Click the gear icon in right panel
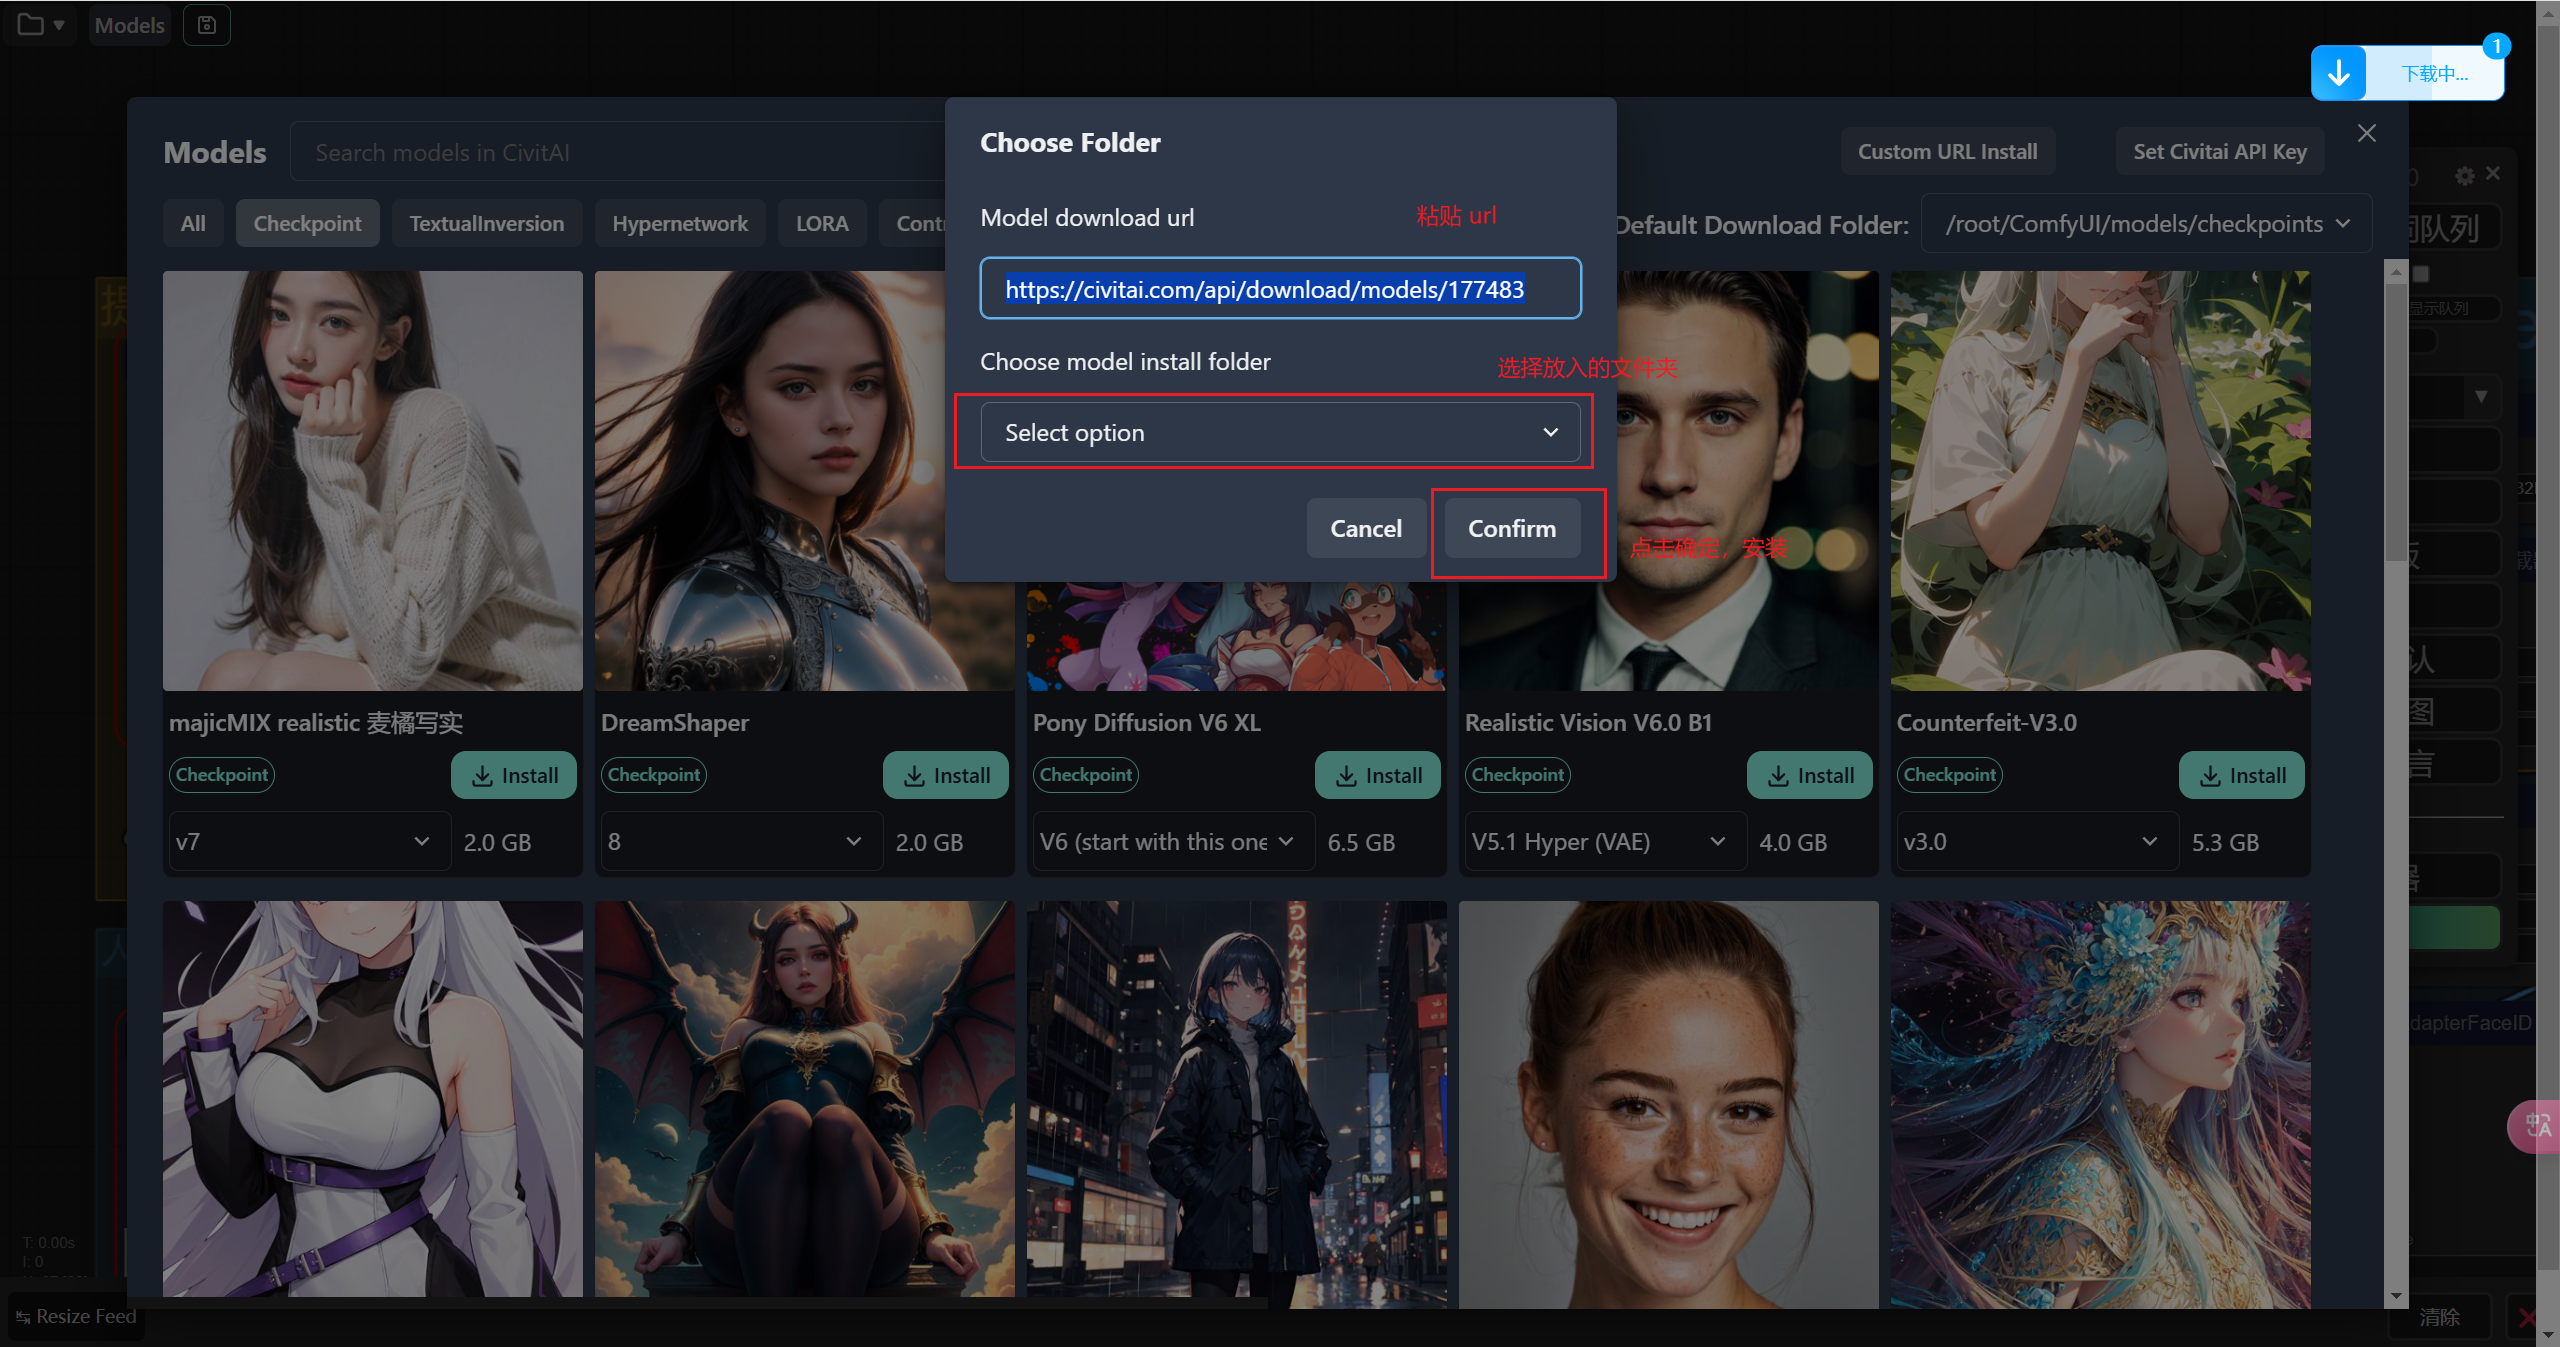 pos(2464,176)
